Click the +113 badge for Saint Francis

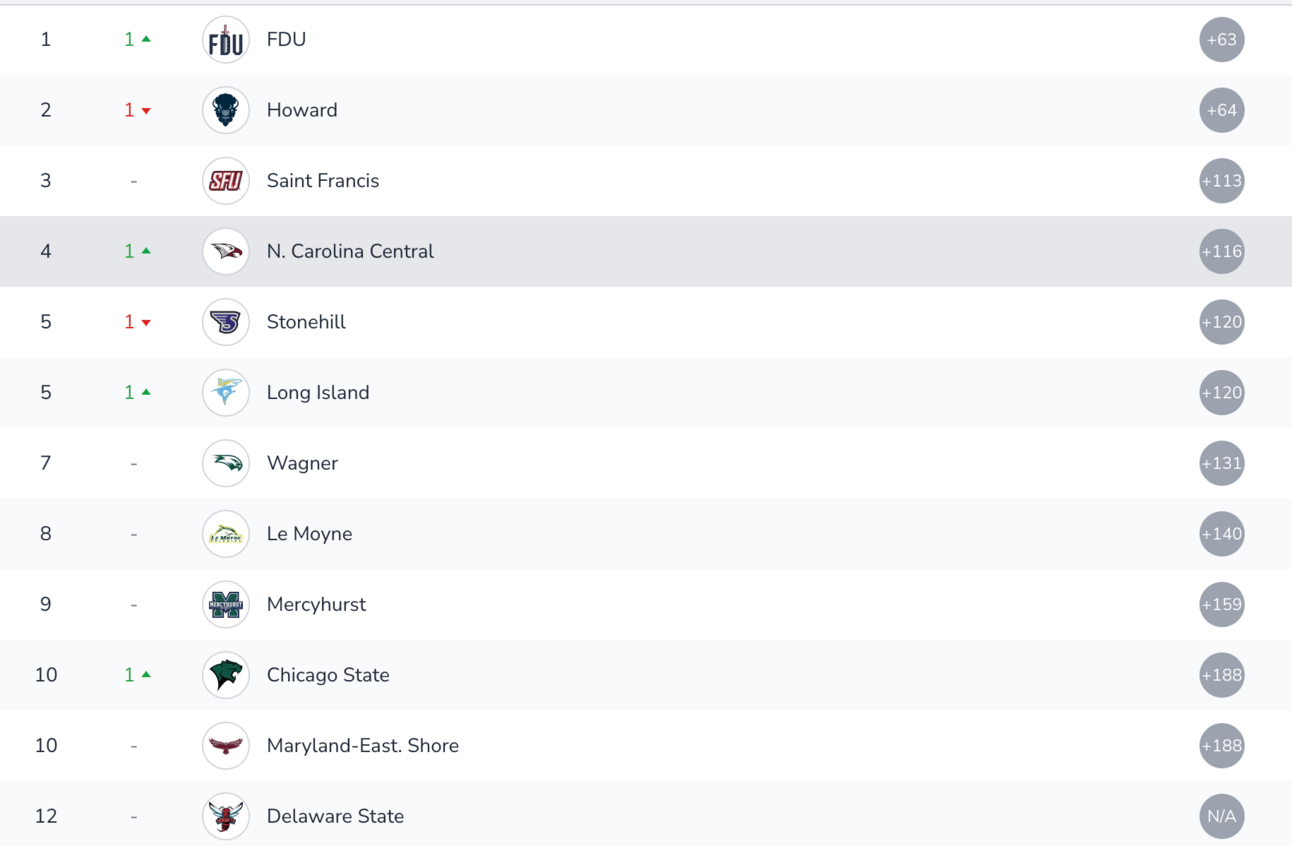1221,181
